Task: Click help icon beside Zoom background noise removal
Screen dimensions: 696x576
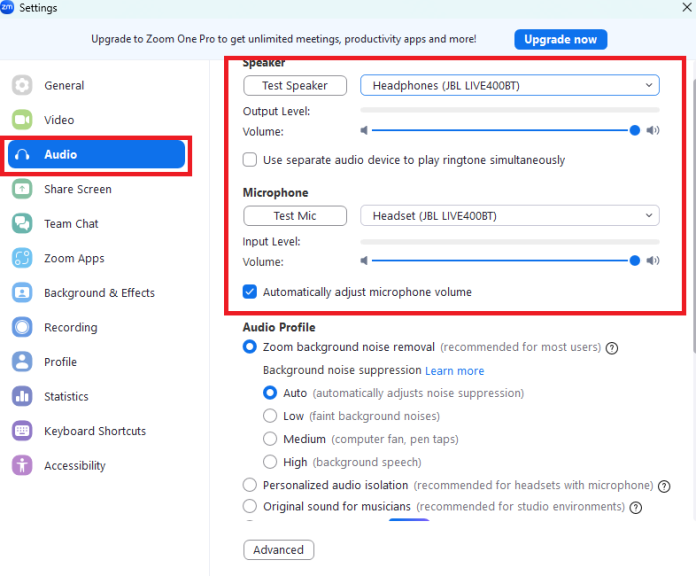Action: tap(612, 348)
